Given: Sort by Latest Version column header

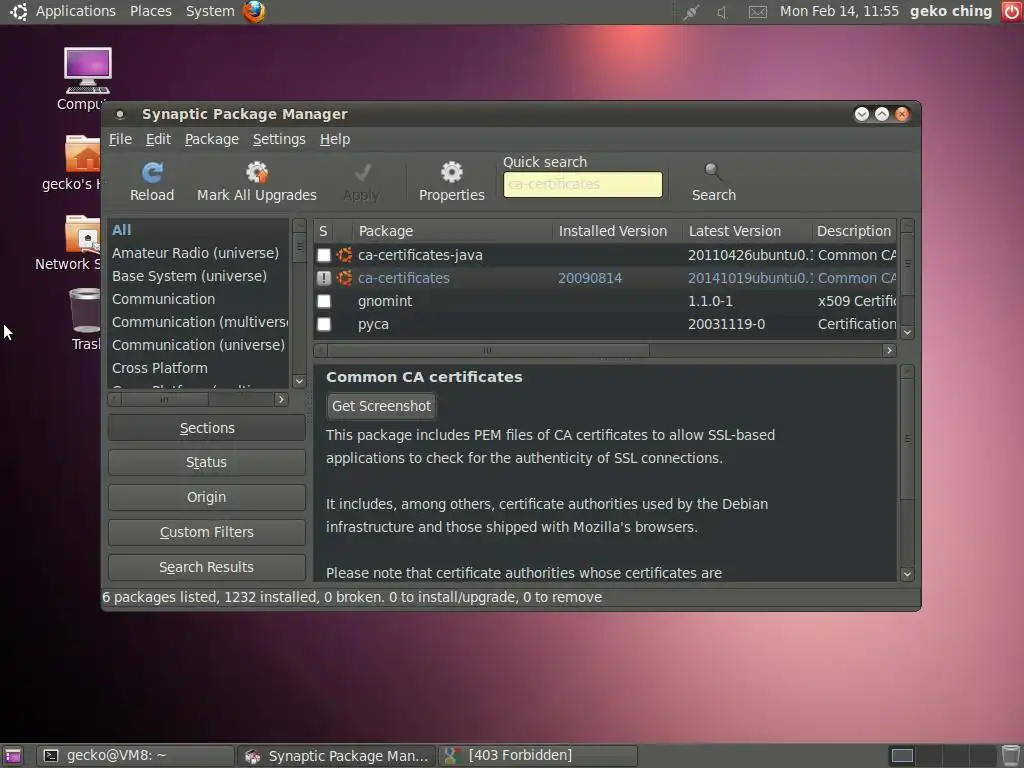Looking at the screenshot, I should pyautogui.click(x=746, y=231).
